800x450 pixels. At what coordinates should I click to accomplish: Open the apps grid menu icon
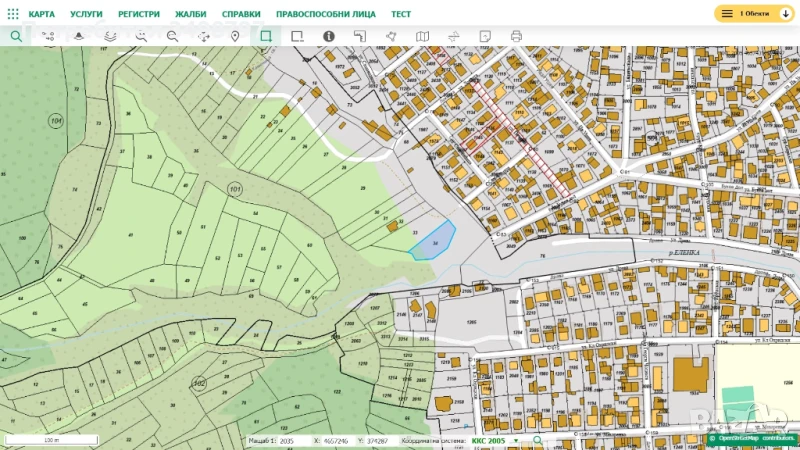click(x=13, y=14)
